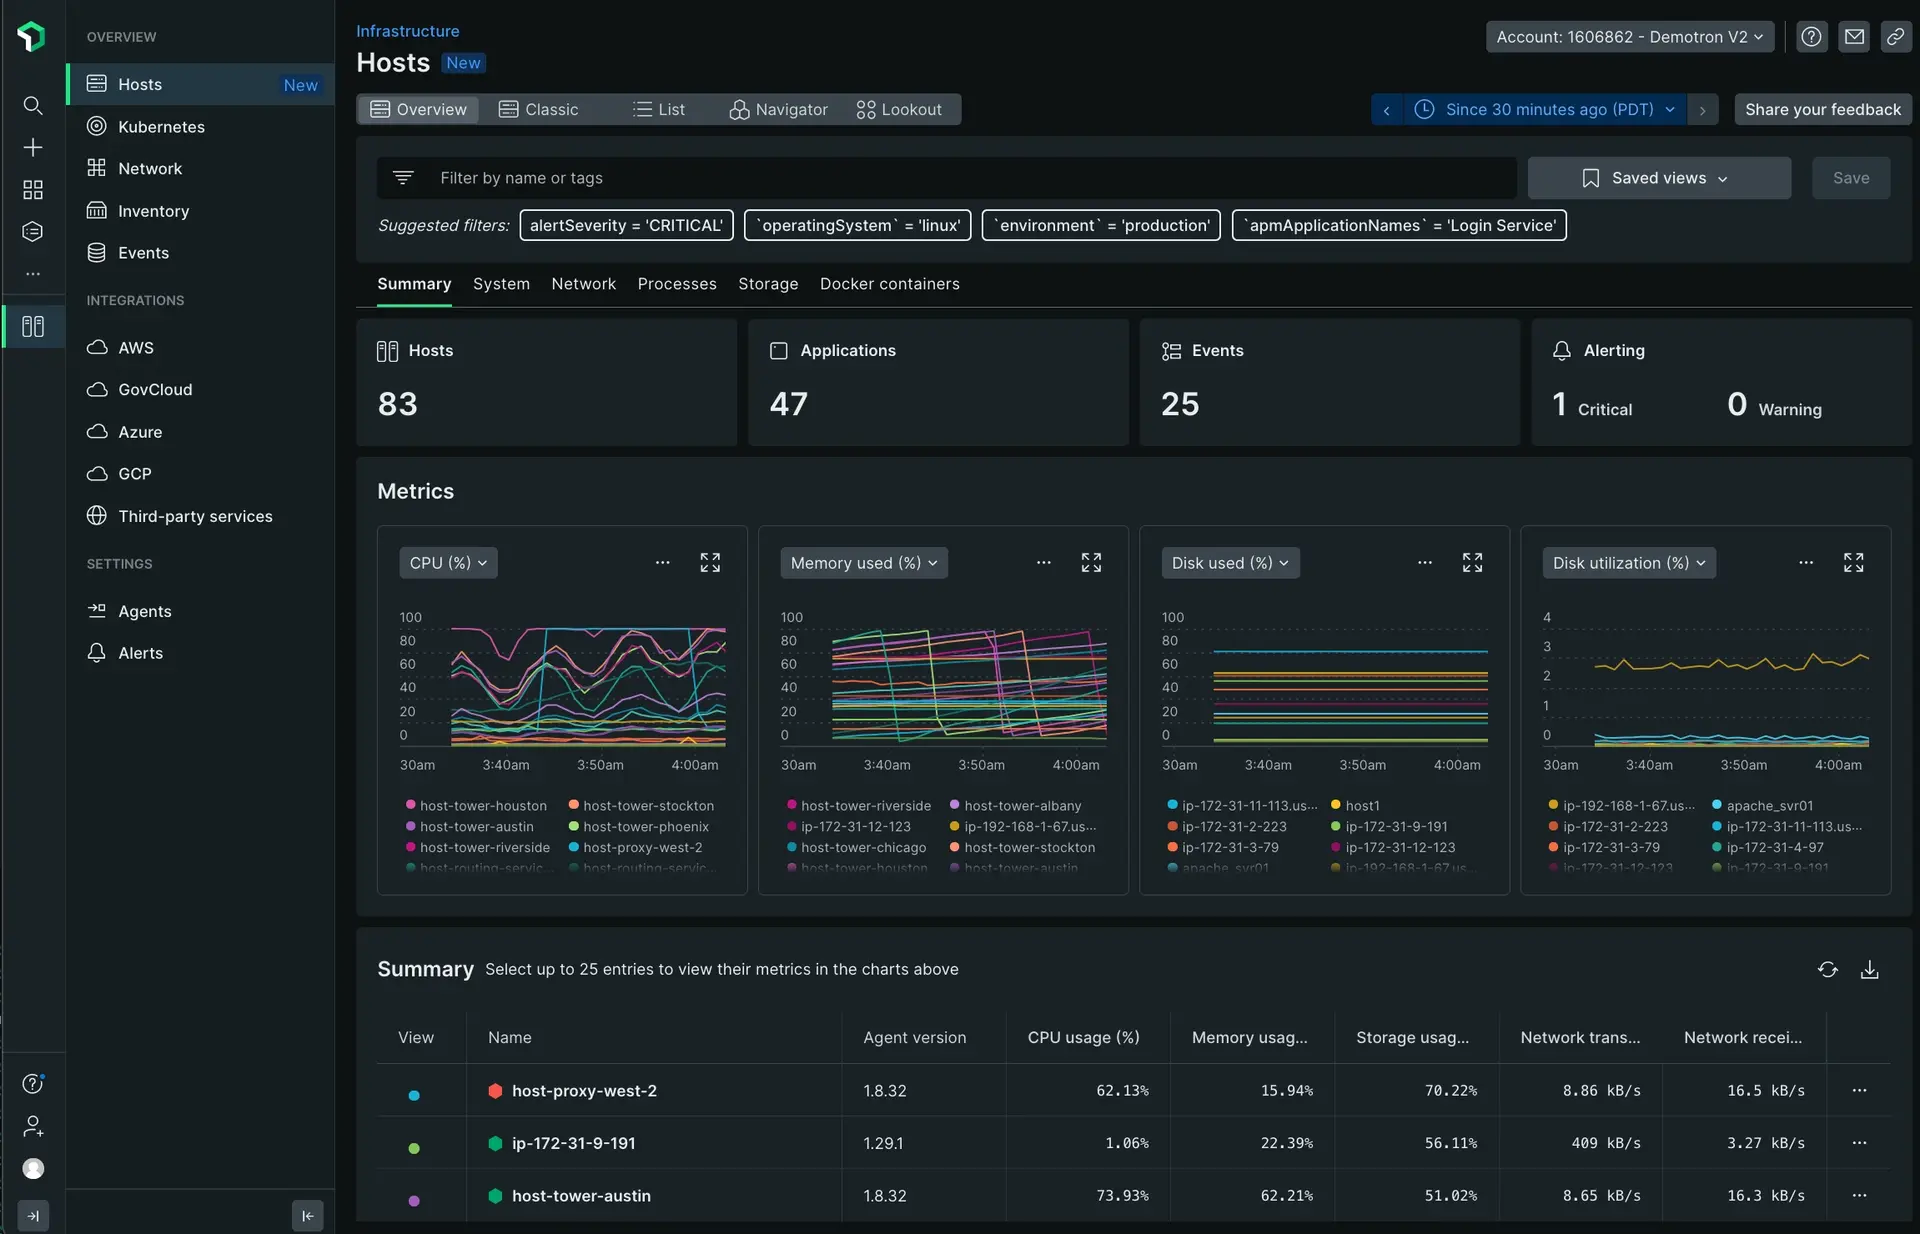Open Disk utilization chart options menu
The height and width of the screenshot is (1234, 1920).
(x=1806, y=563)
